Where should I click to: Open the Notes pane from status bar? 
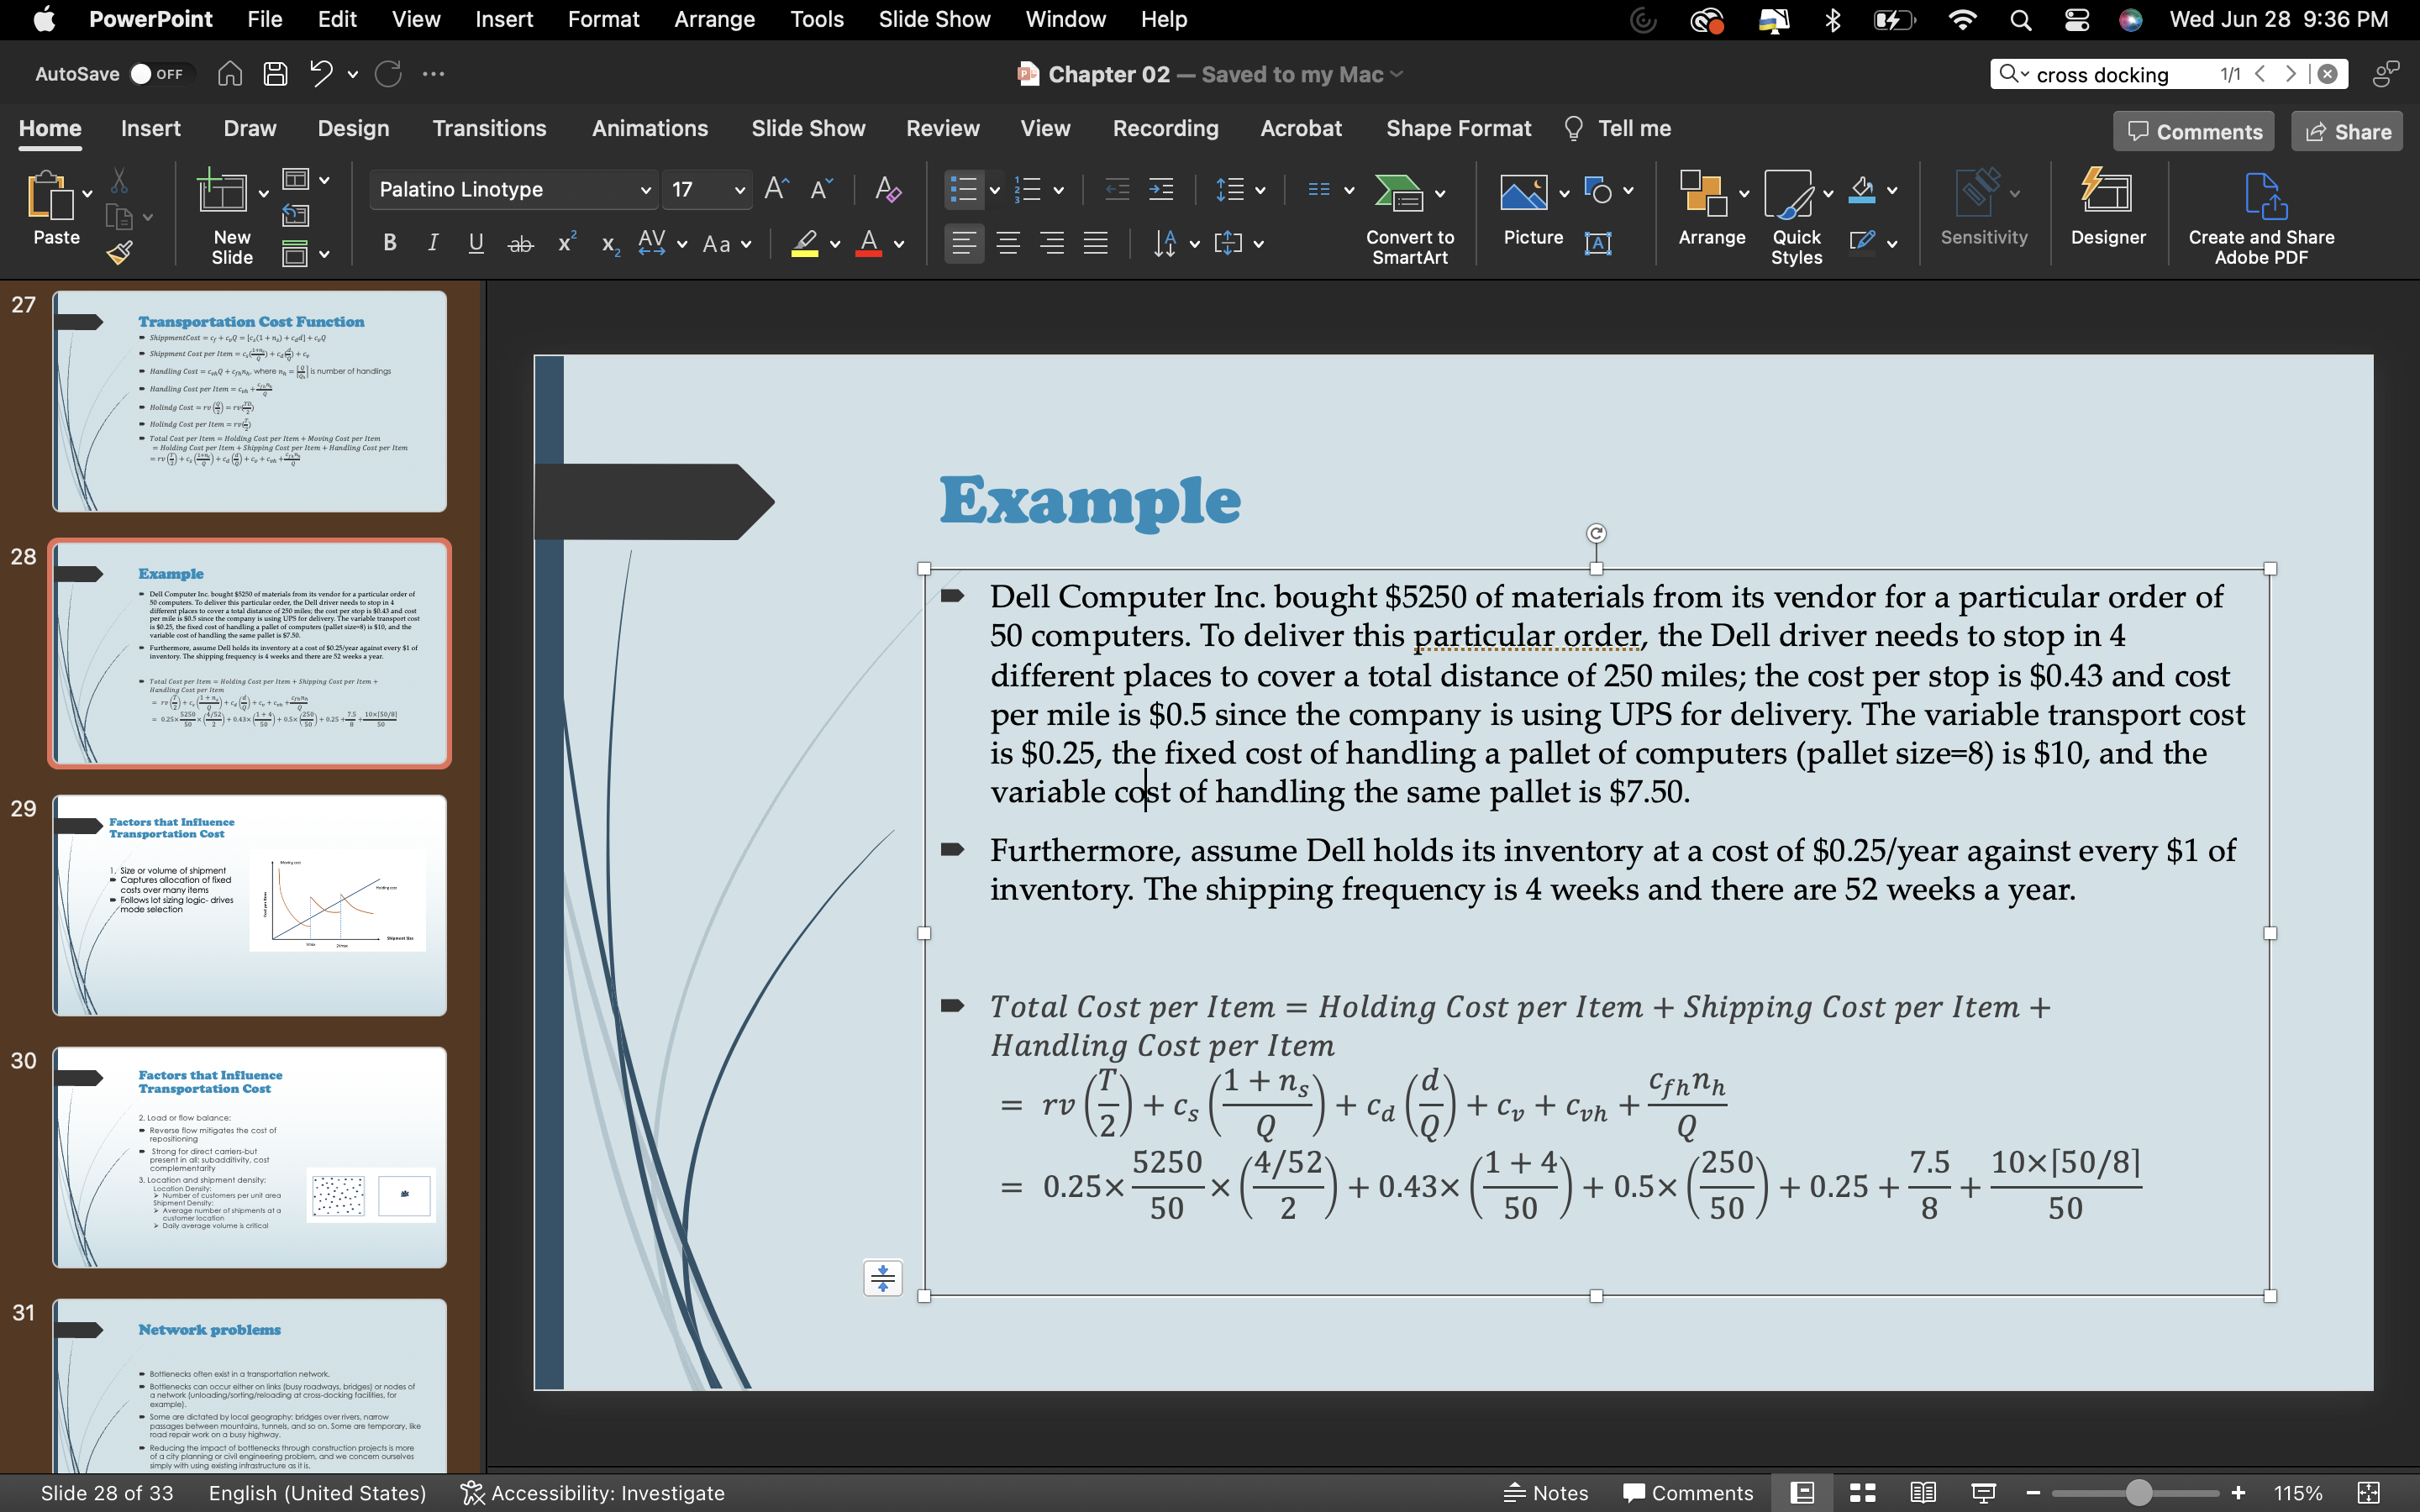1546,1493
